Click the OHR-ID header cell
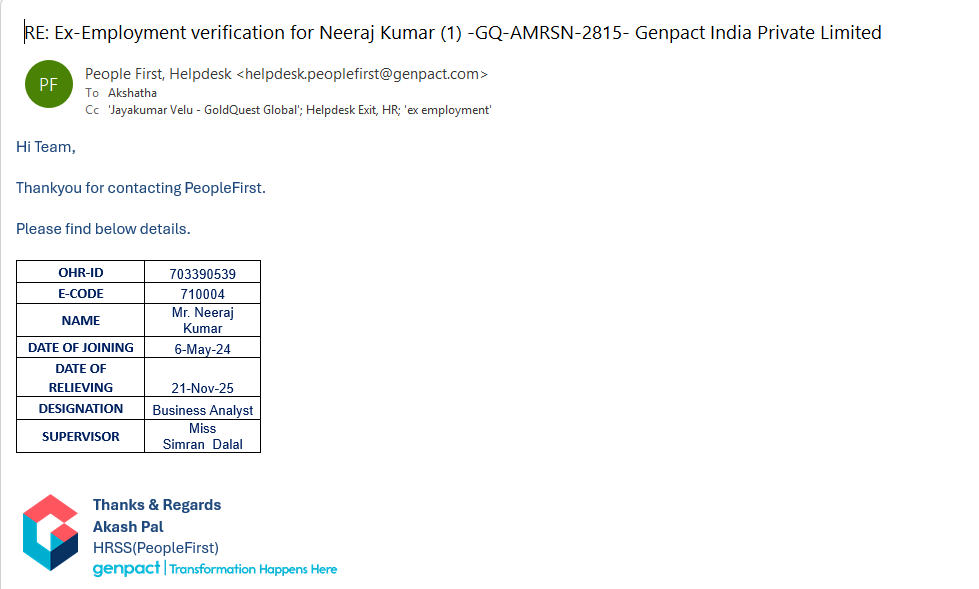979x589 pixels. (81, 272)
